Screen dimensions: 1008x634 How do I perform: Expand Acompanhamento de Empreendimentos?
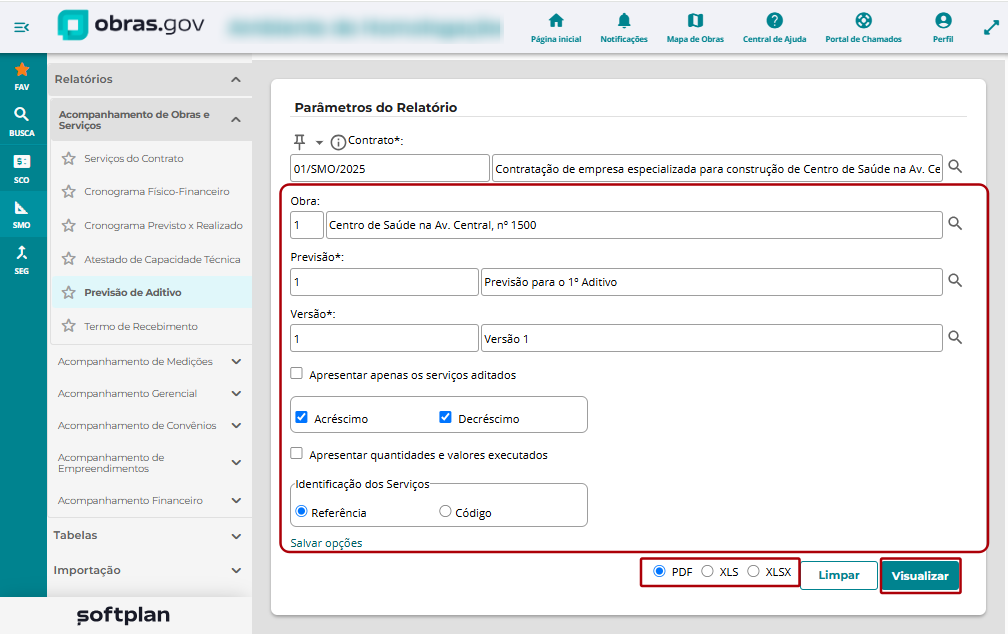(236, 463)
